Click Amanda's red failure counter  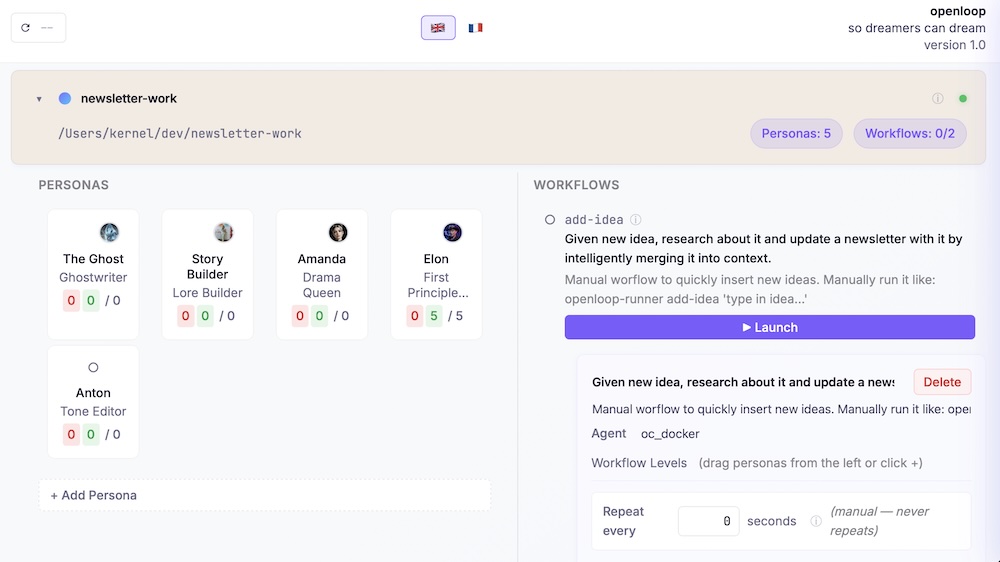[300, 316]
